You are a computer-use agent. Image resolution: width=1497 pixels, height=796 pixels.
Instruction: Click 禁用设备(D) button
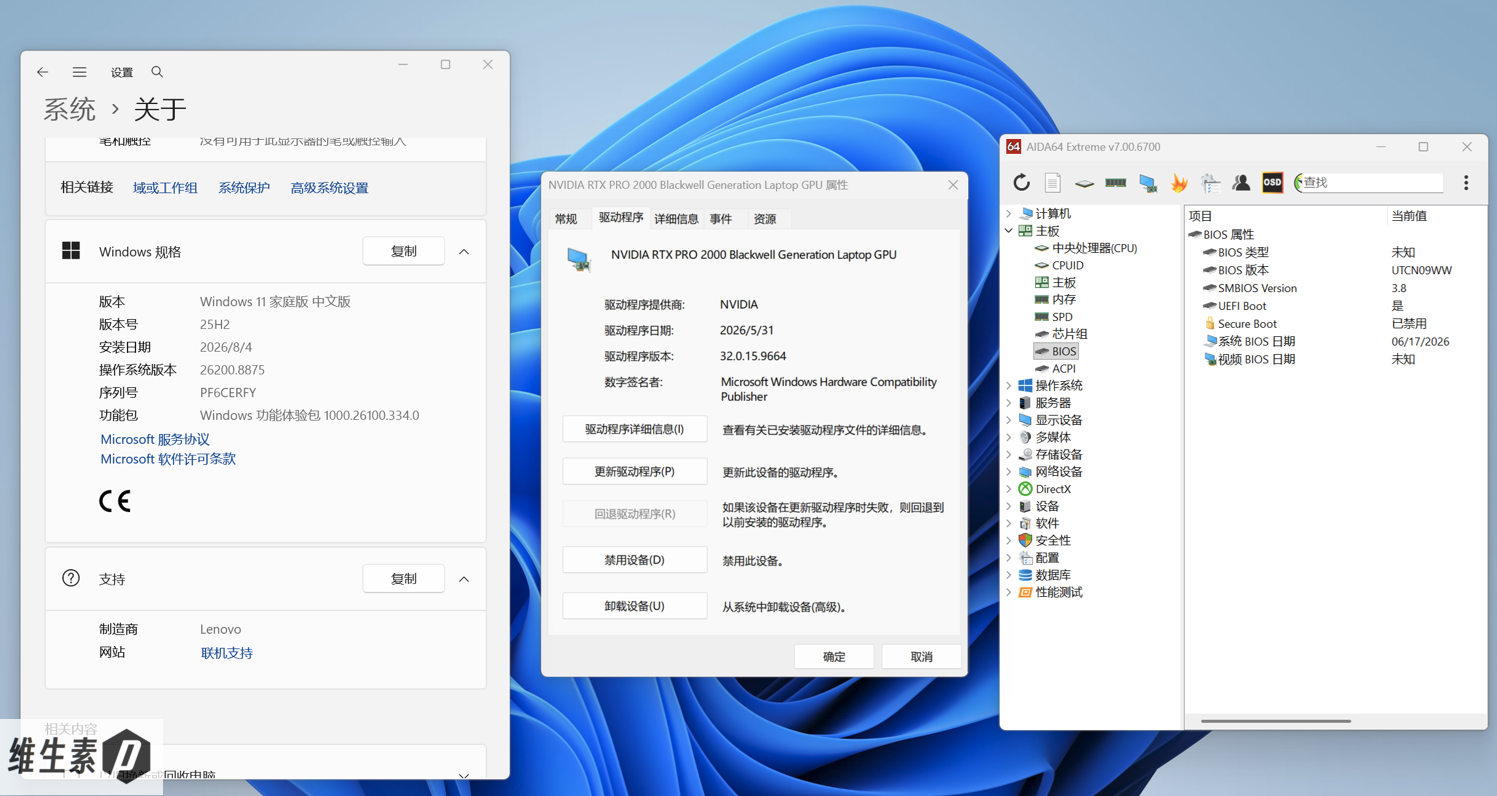tap(635, 560)
